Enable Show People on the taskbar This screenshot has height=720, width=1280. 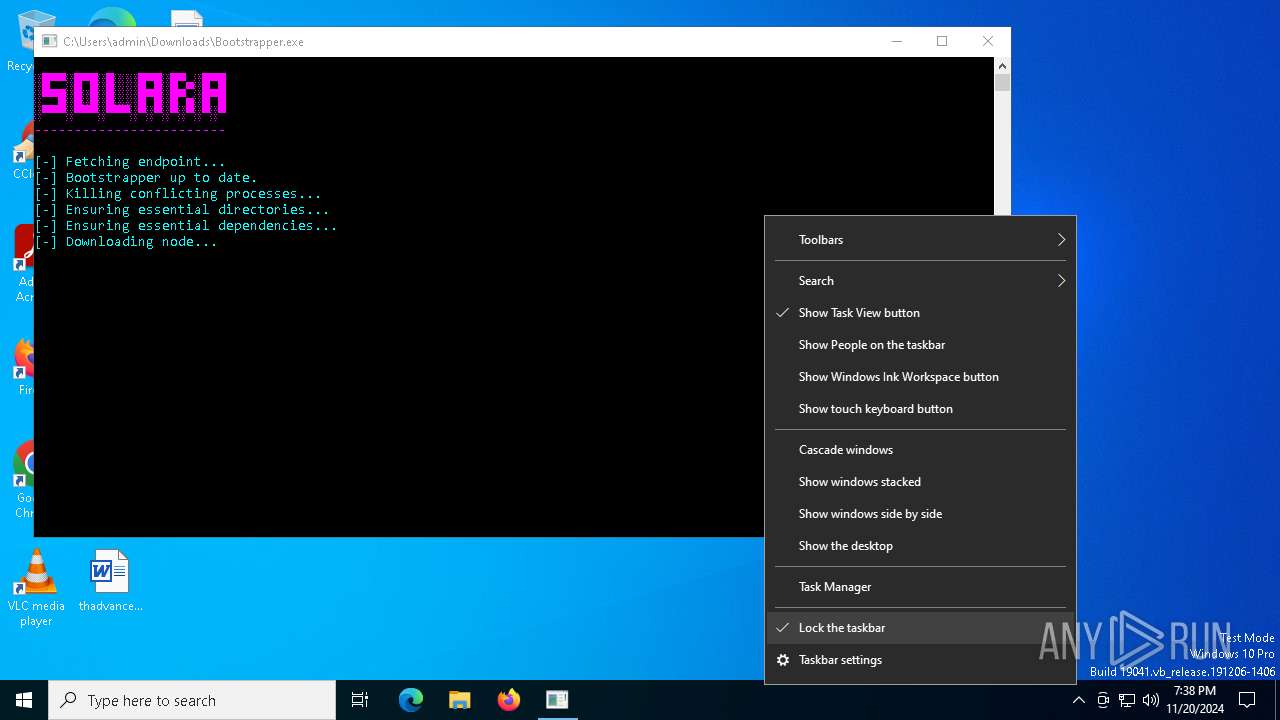tap(920, 345)
